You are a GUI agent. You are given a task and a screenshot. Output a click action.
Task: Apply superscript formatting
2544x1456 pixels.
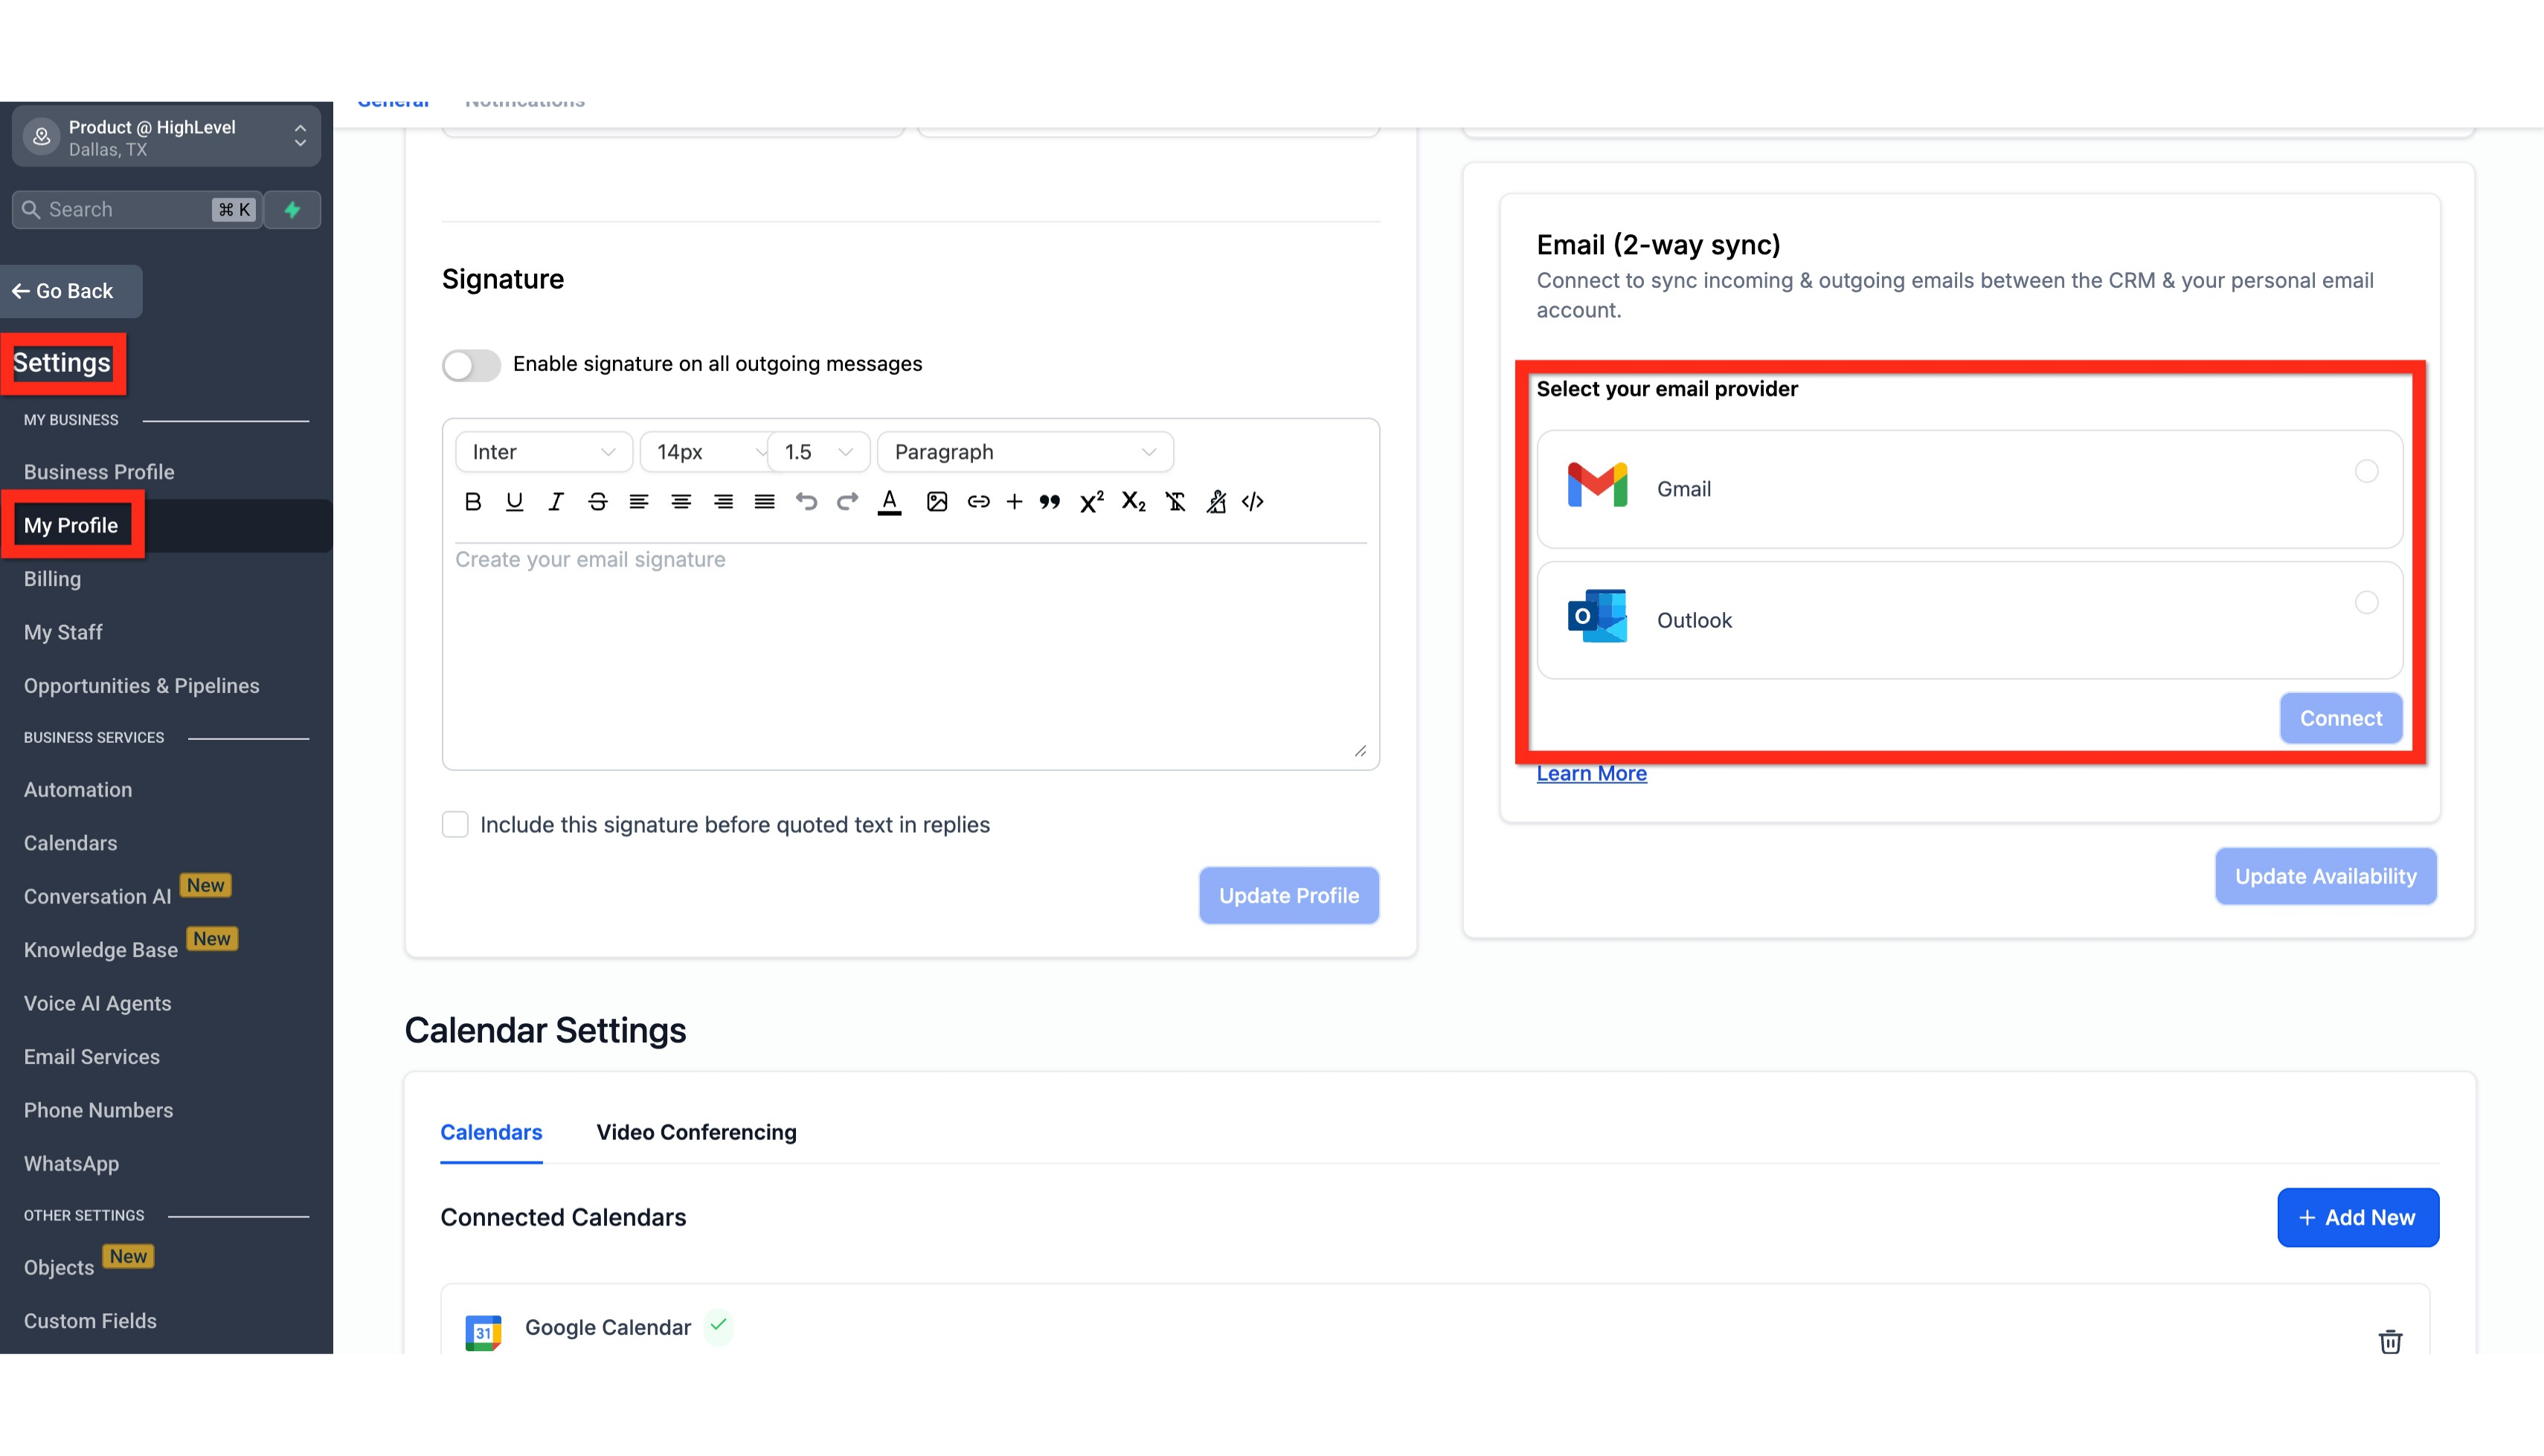1091,502
